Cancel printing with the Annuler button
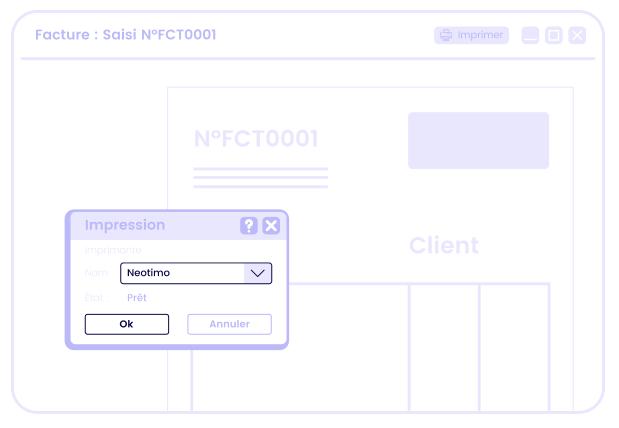This screenshot has height=428, width=619. click(x=229, y=324)
